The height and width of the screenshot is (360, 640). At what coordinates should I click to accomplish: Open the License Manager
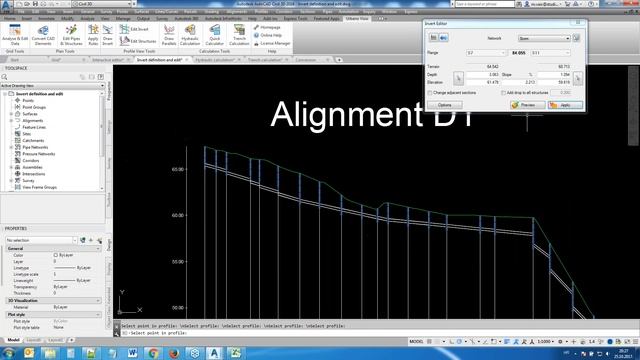point(272,43)
